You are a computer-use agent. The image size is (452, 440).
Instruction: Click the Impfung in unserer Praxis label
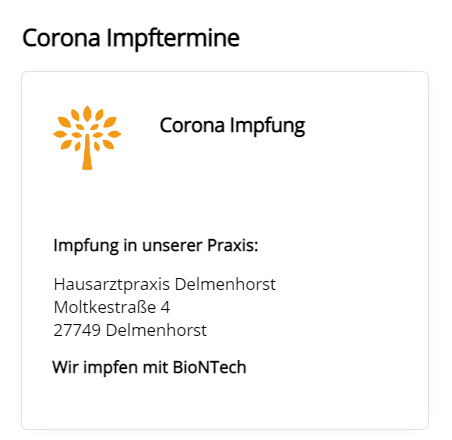click(x=156, y=246)
